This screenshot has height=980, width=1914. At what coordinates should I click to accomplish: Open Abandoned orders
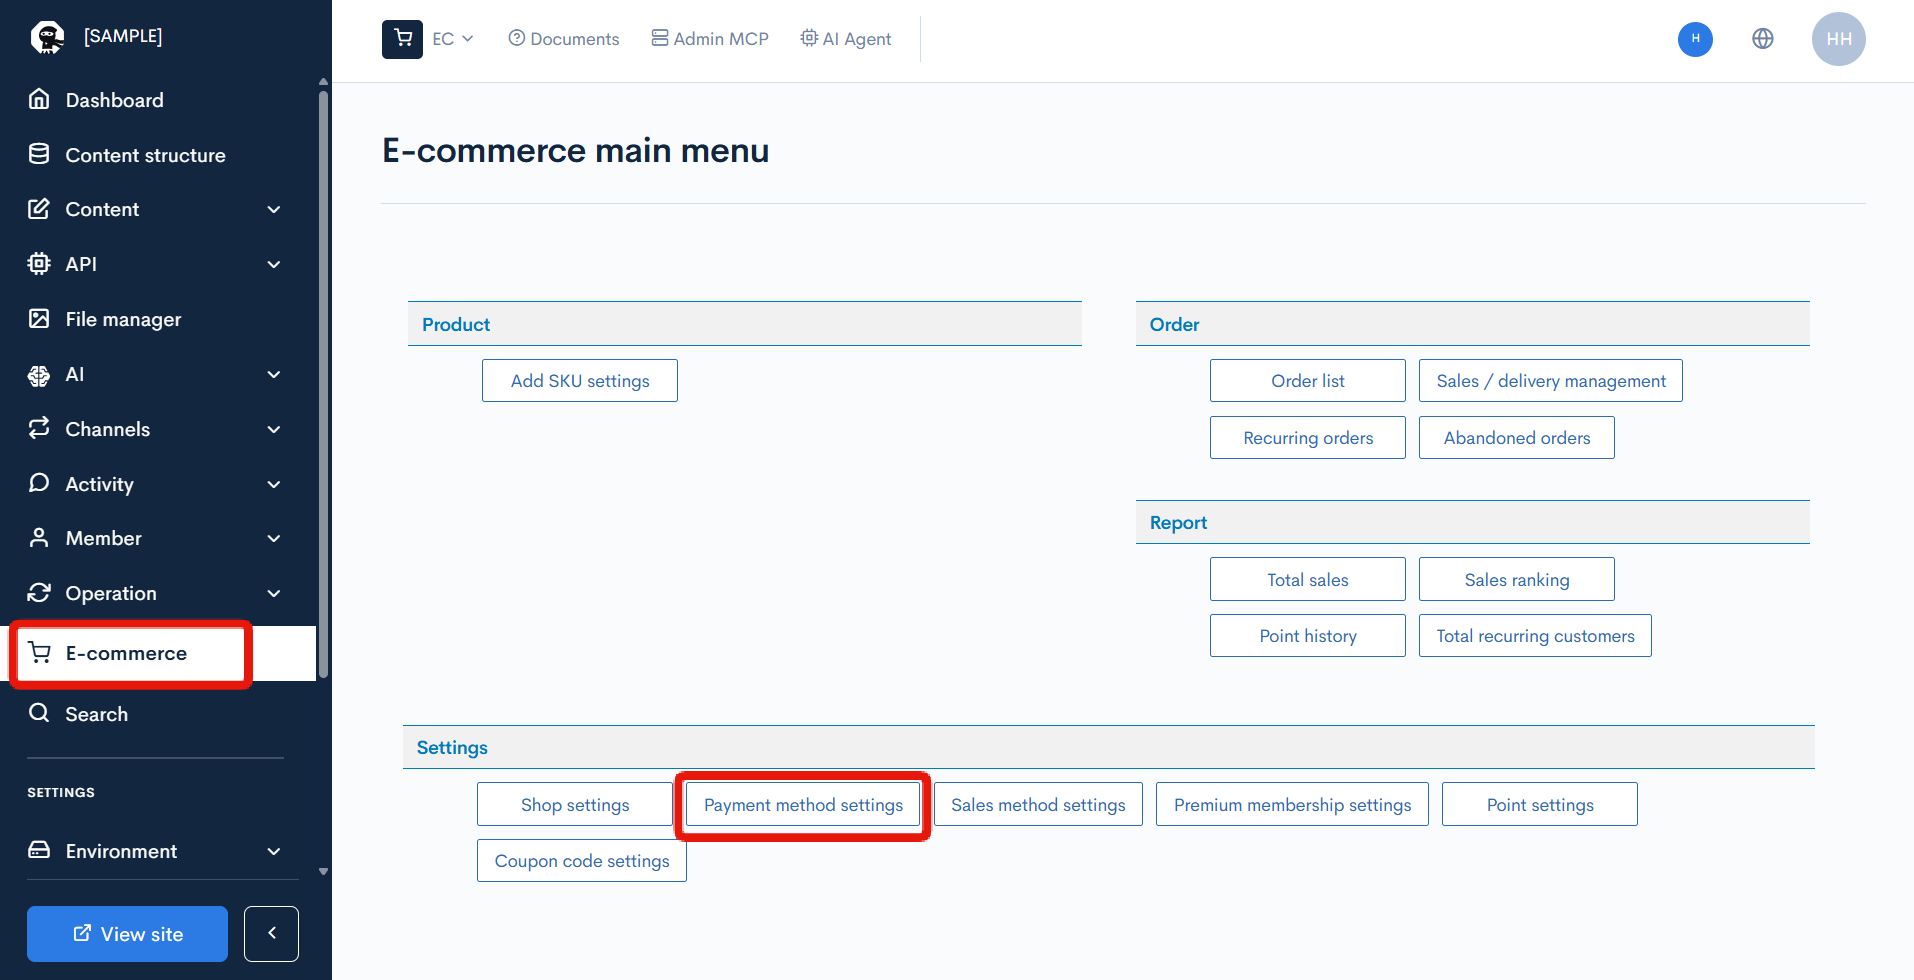[1516, 438]
